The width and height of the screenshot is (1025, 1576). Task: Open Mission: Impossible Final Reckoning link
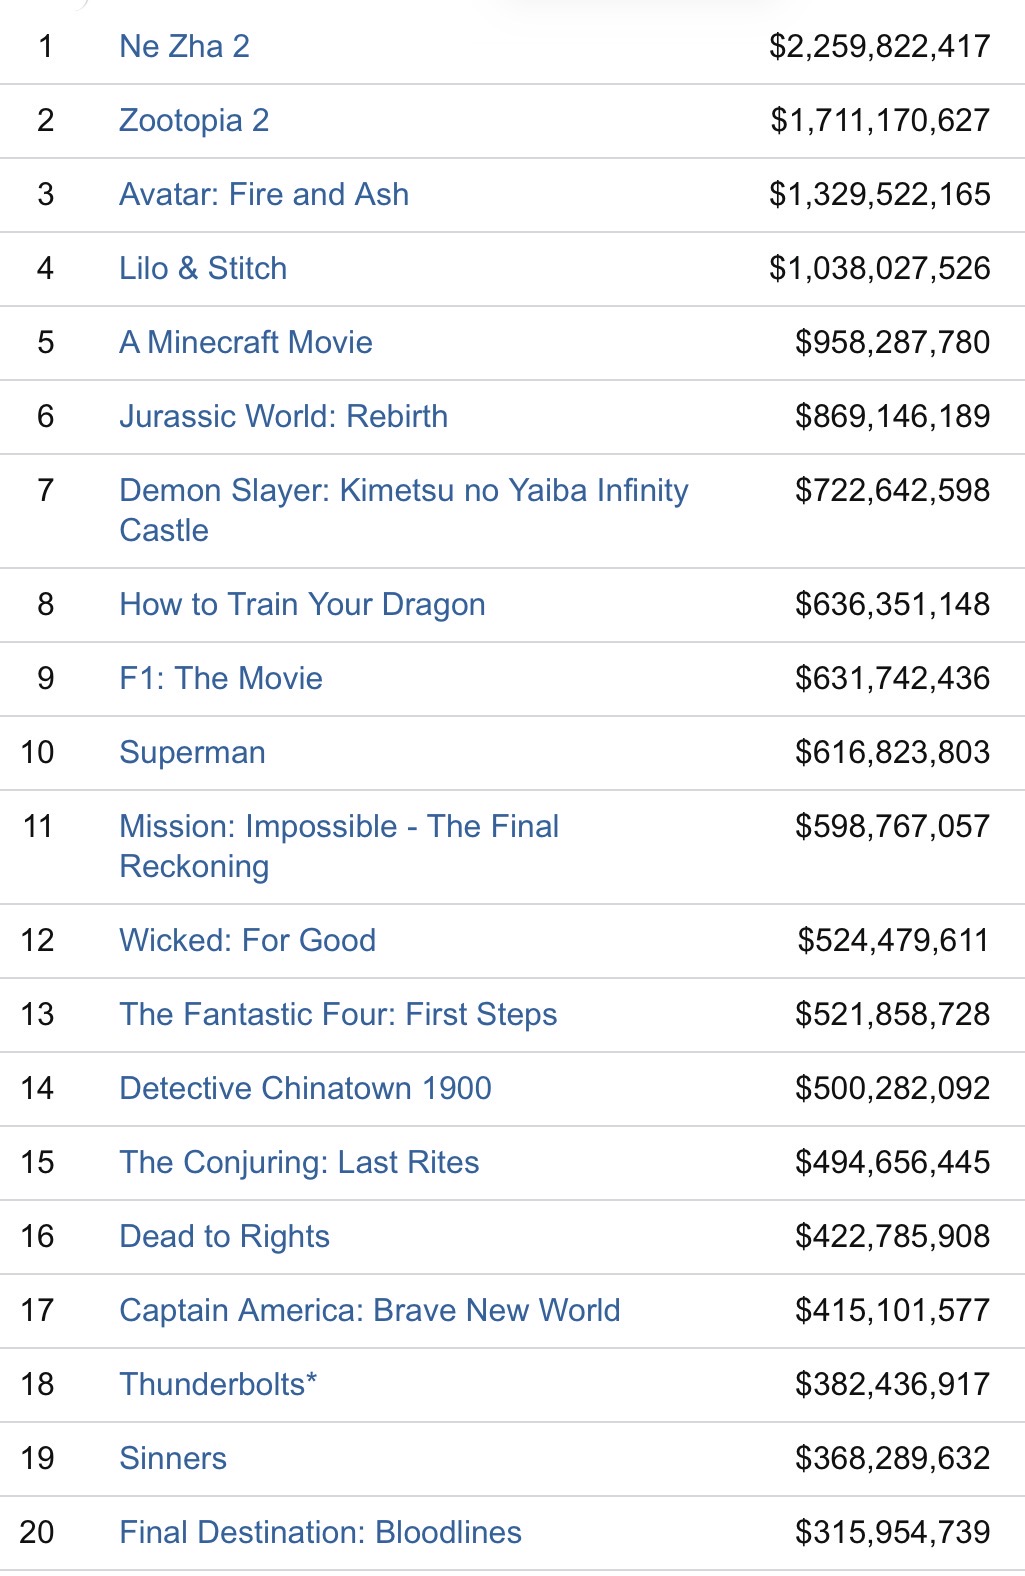(339, 827)
